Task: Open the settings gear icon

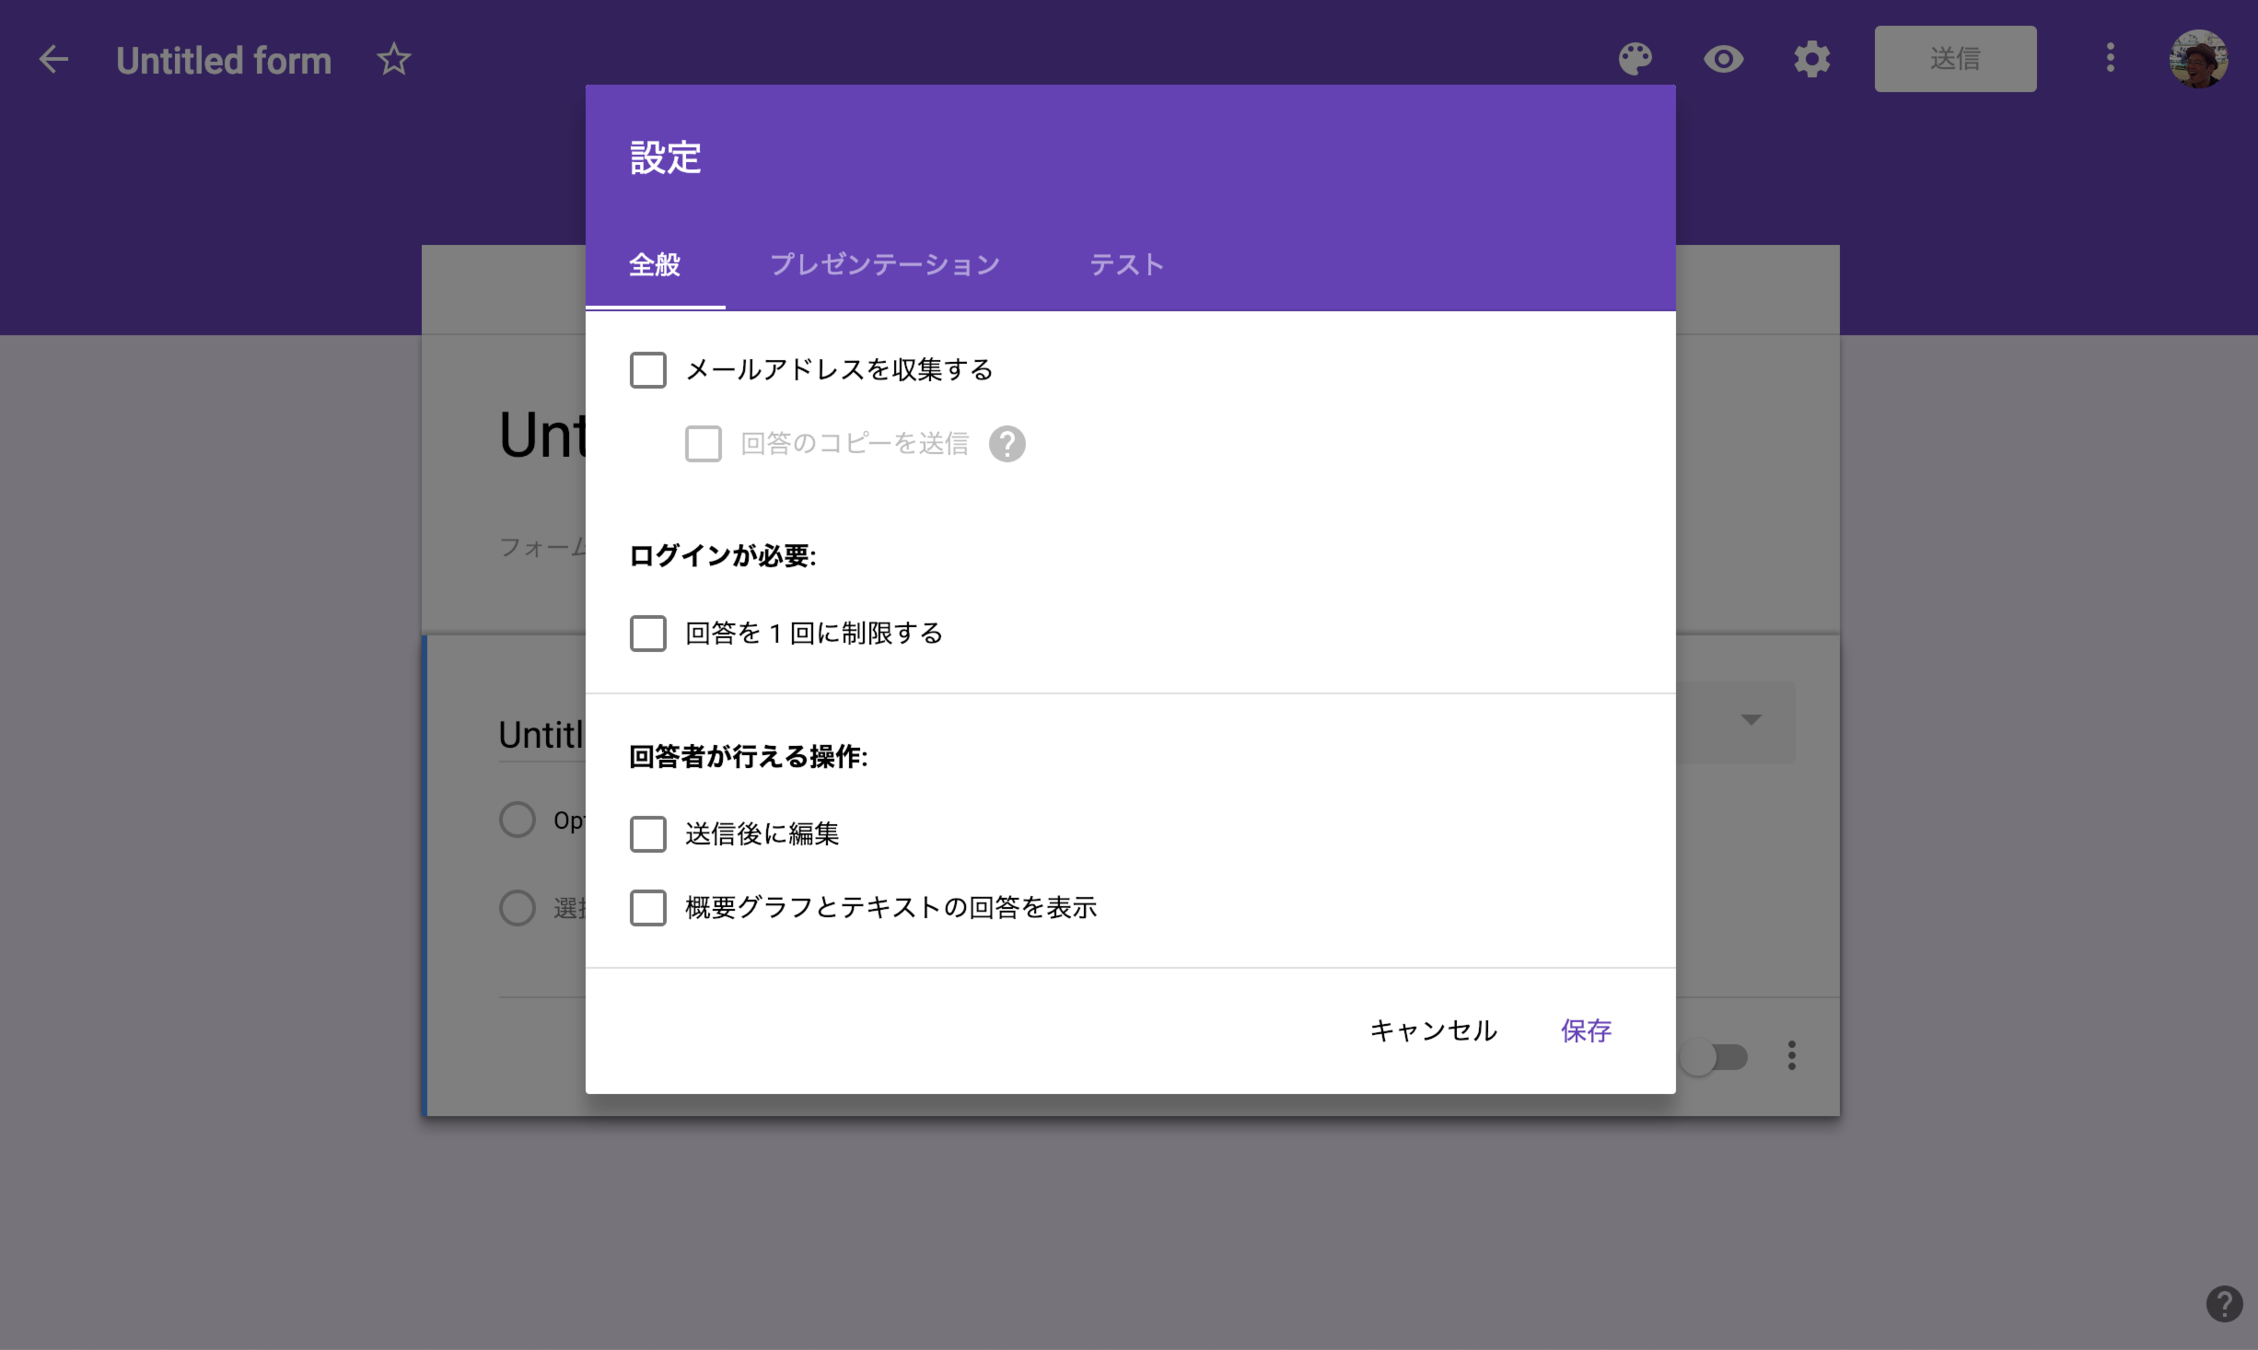Action: 1811,59
